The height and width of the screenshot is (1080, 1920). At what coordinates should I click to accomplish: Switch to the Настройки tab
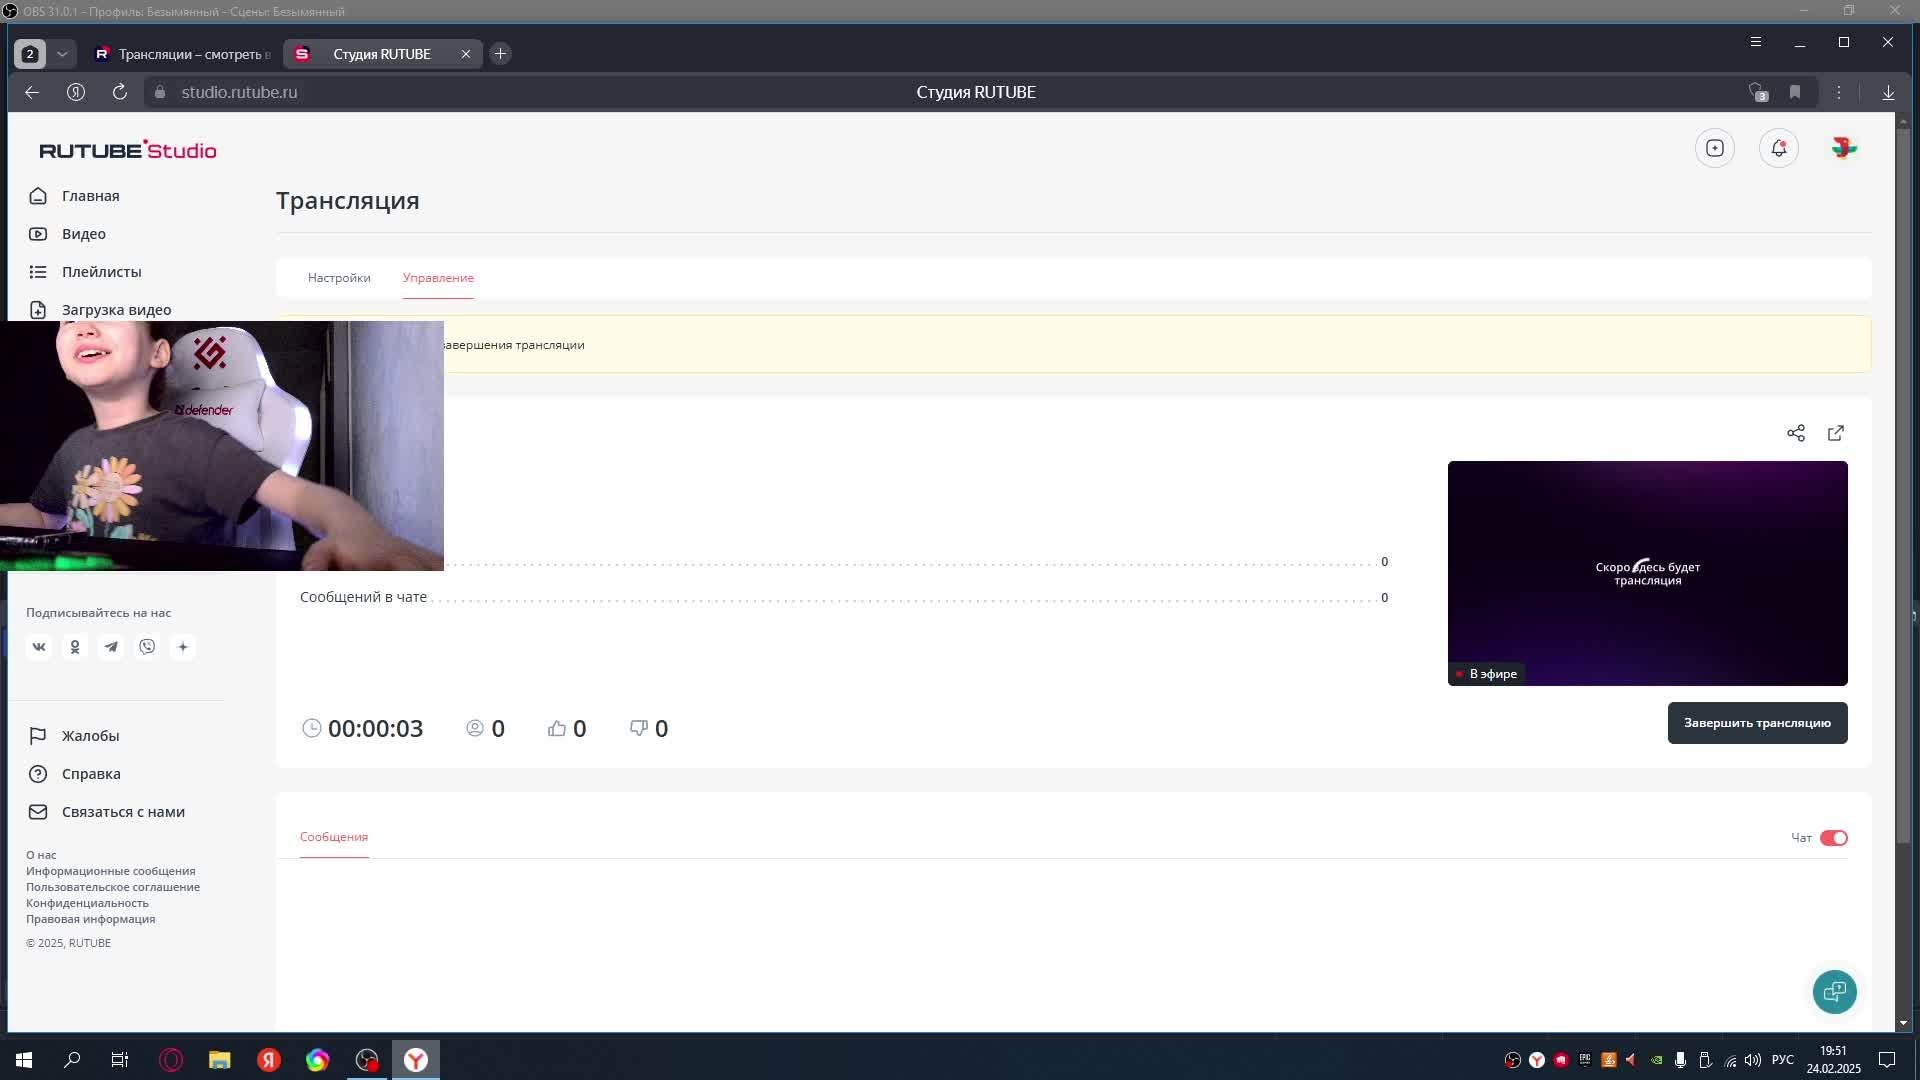tap(339, 278)
